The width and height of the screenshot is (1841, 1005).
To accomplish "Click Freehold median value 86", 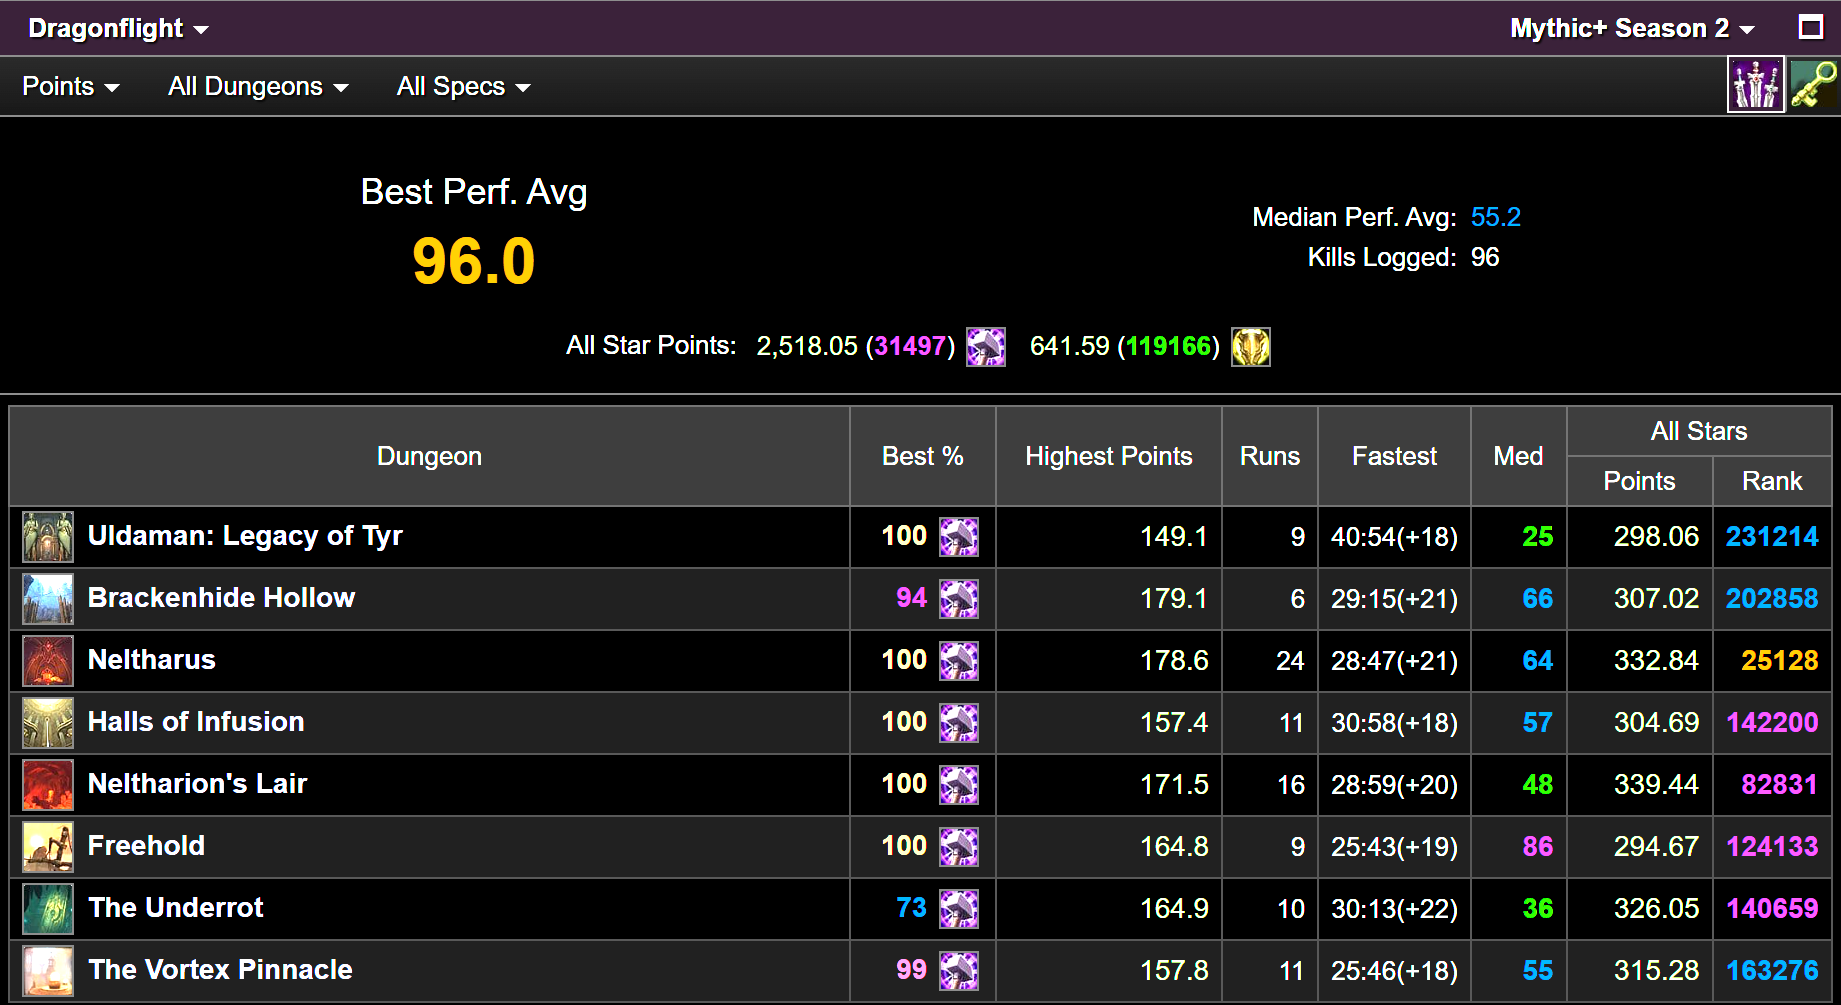I will [1537, 847].
